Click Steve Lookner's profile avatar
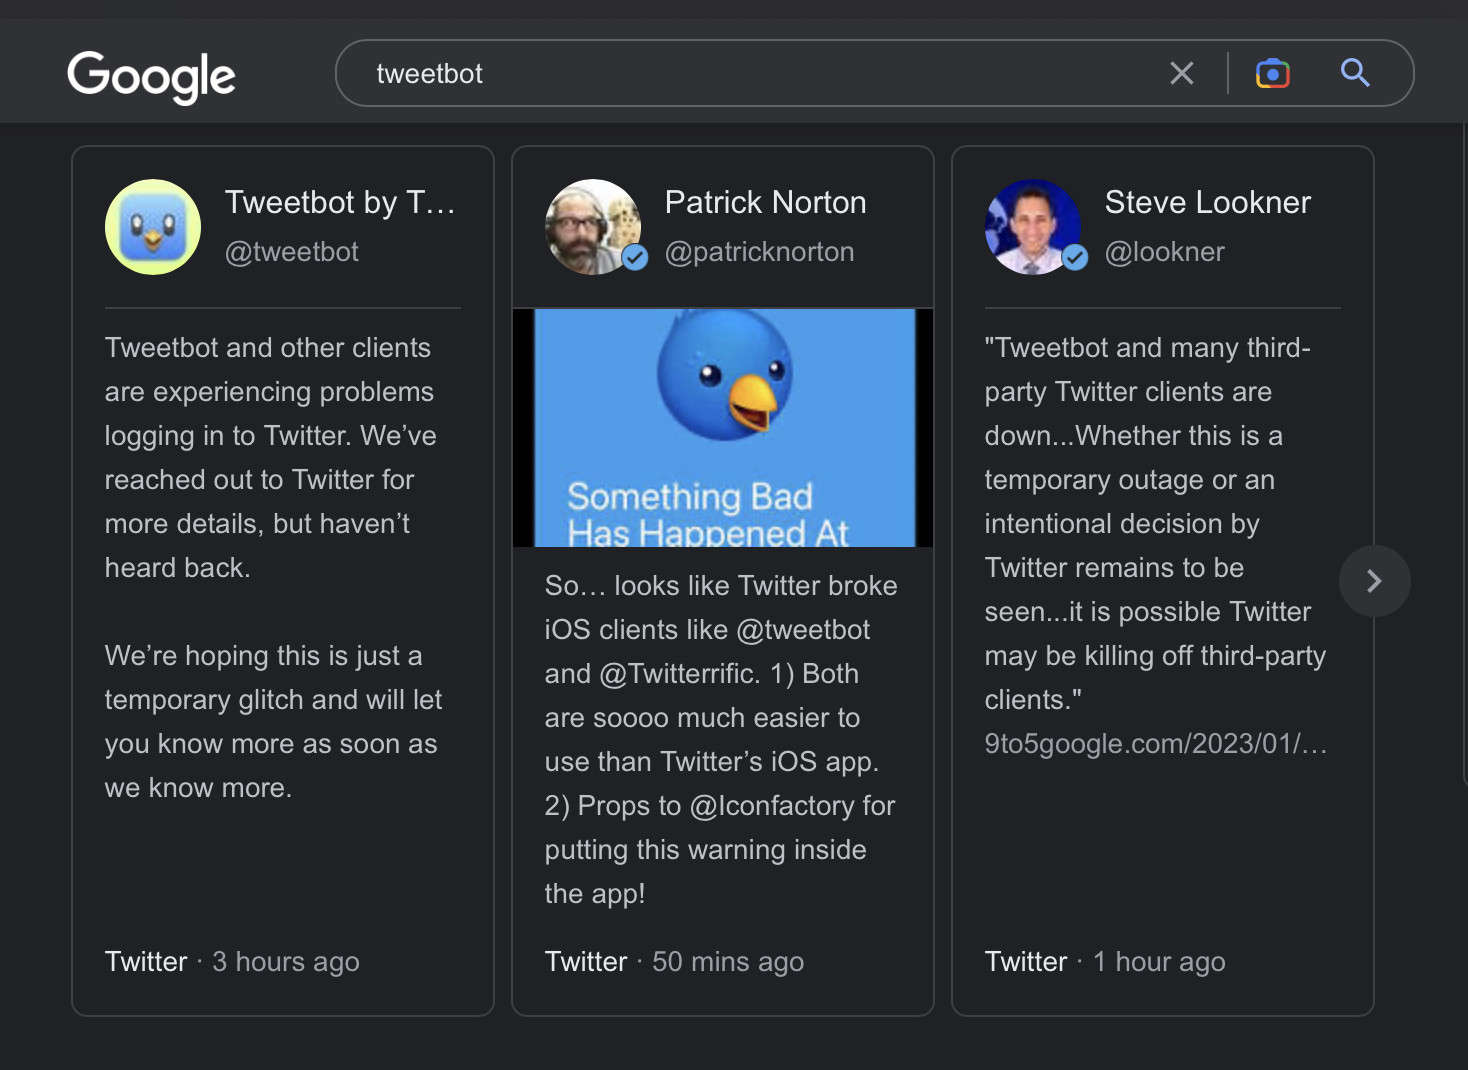This screenshot has height=1070, width=1468. coord(1033,227)
